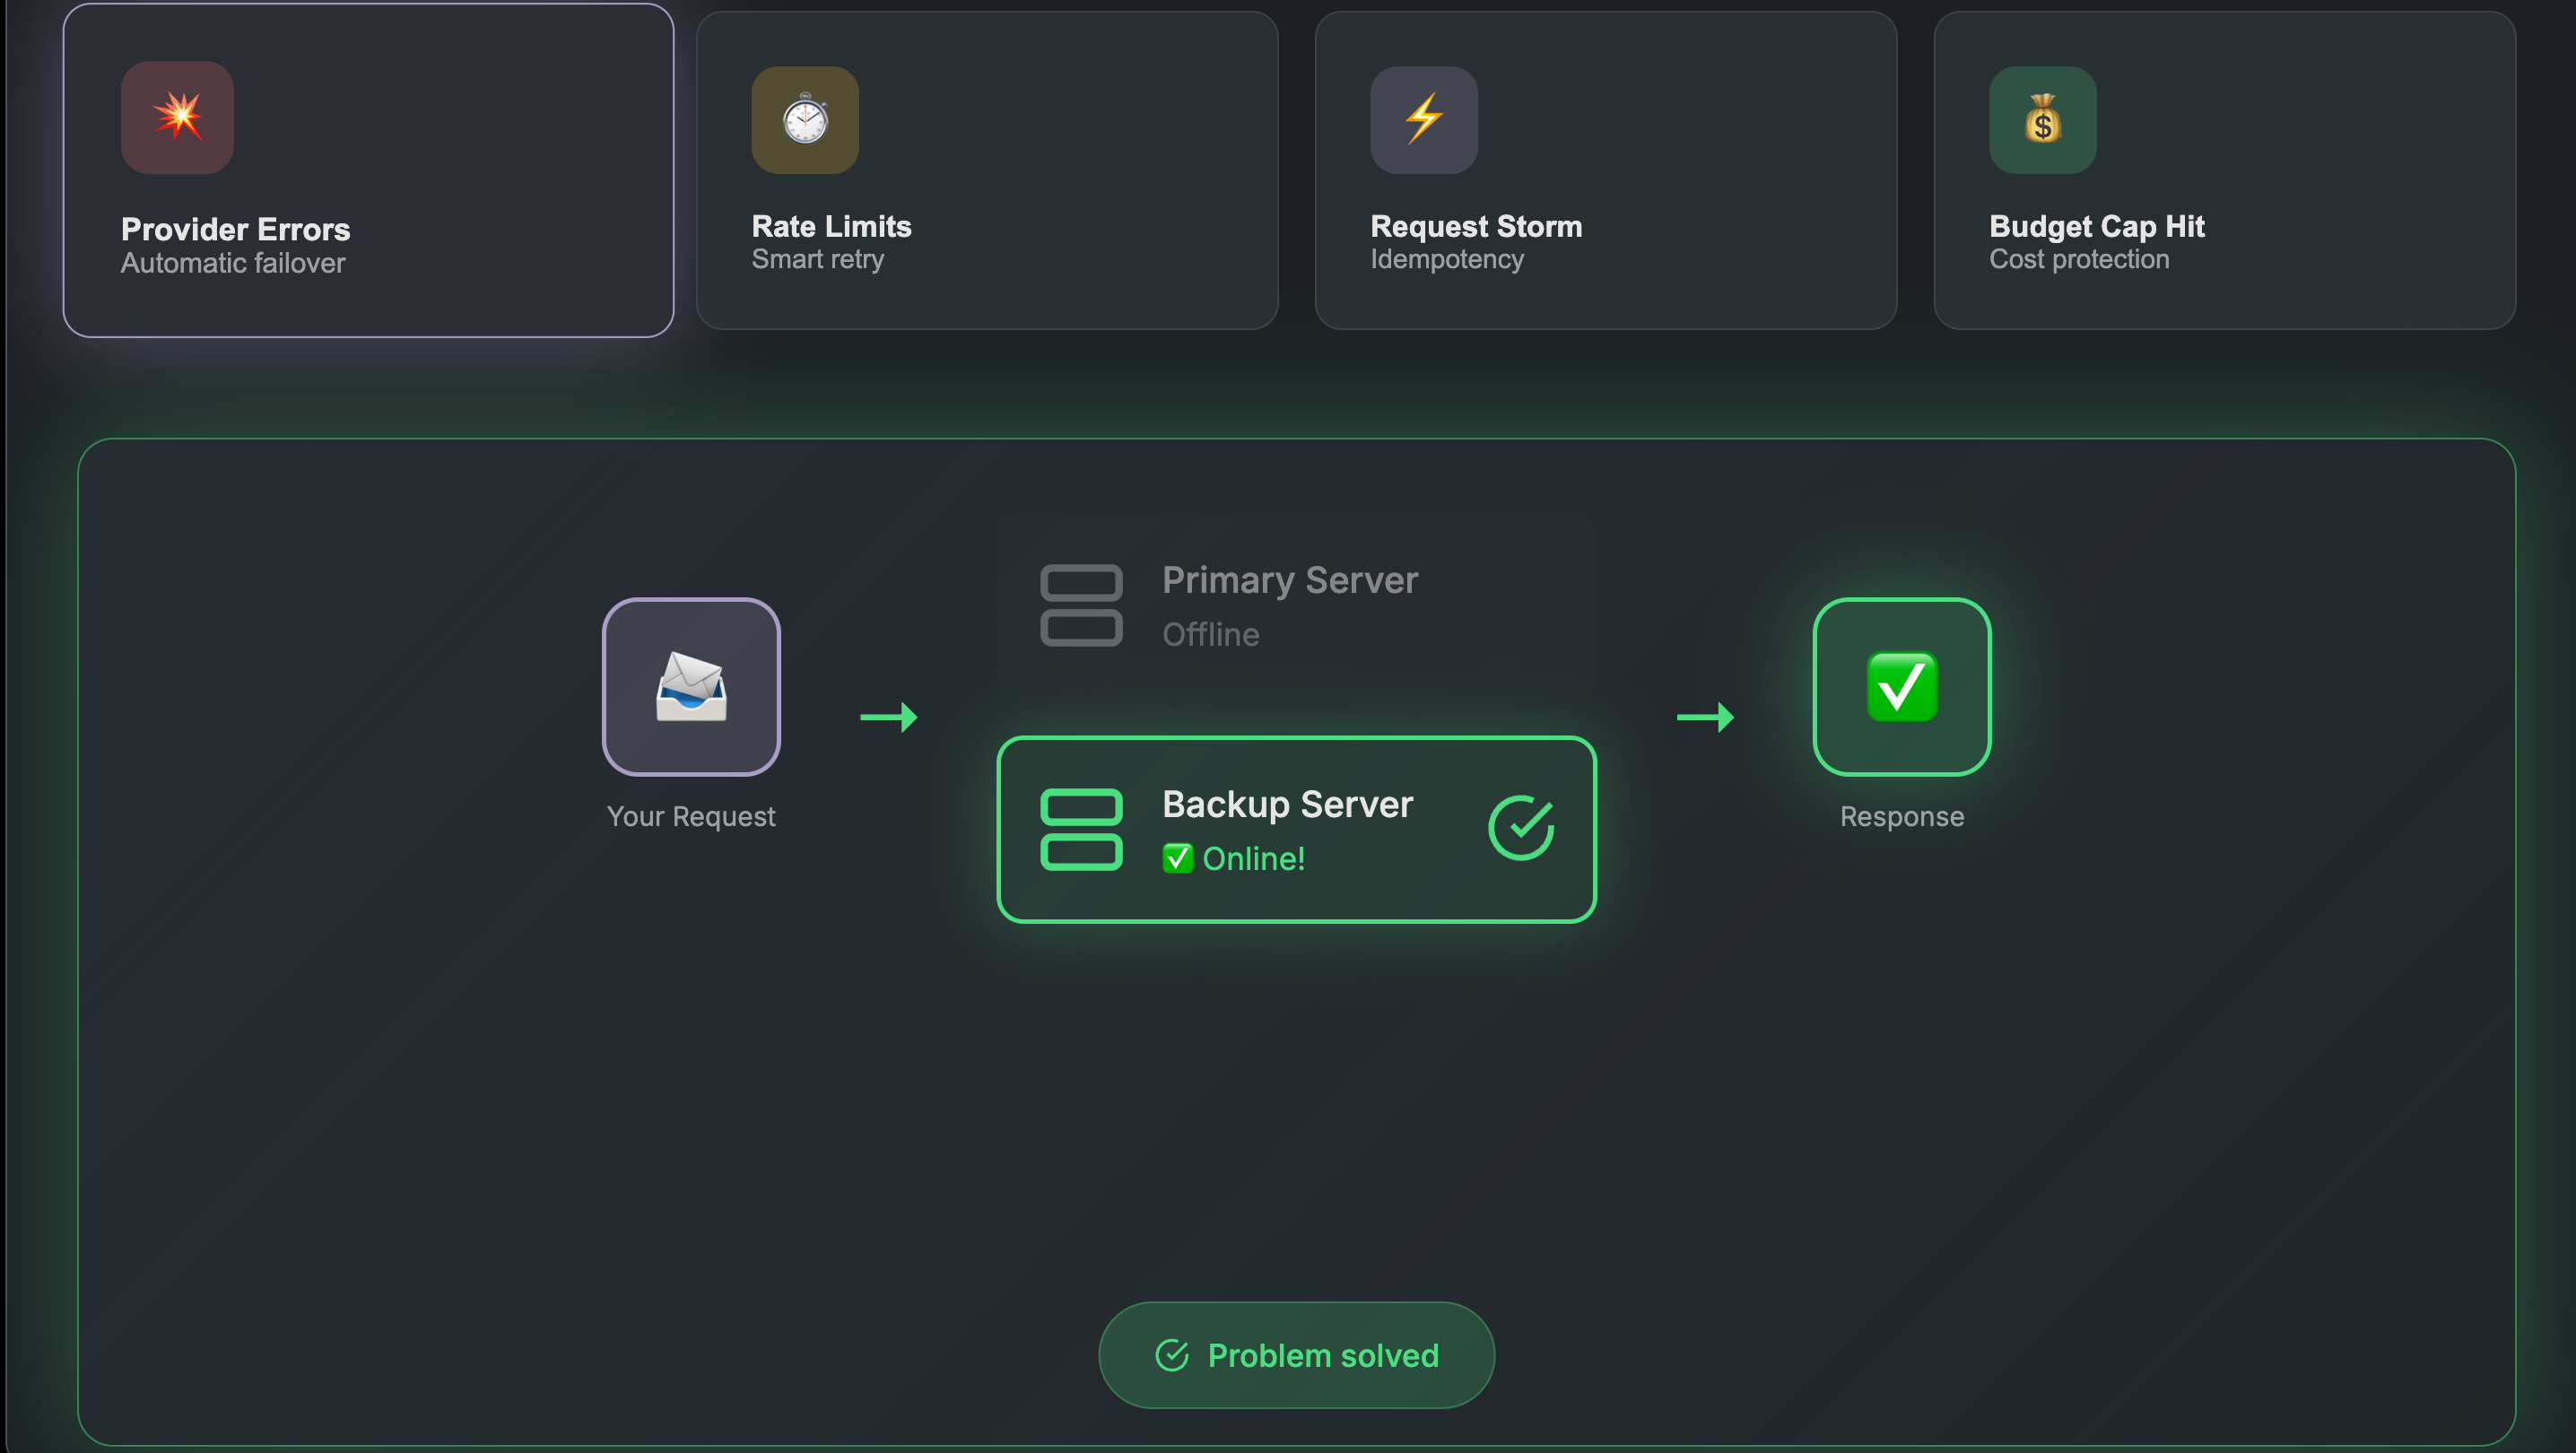Click the Rate Limits stopwatch icon

coord(805,120)
